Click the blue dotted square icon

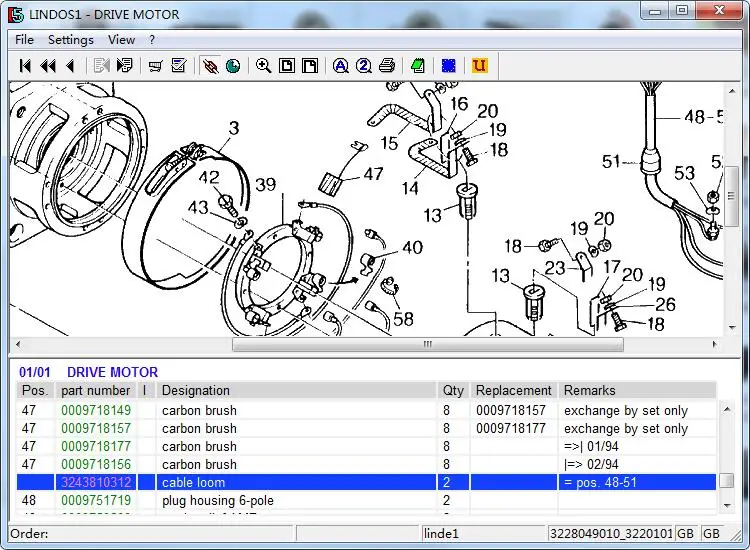pos(449,66)
